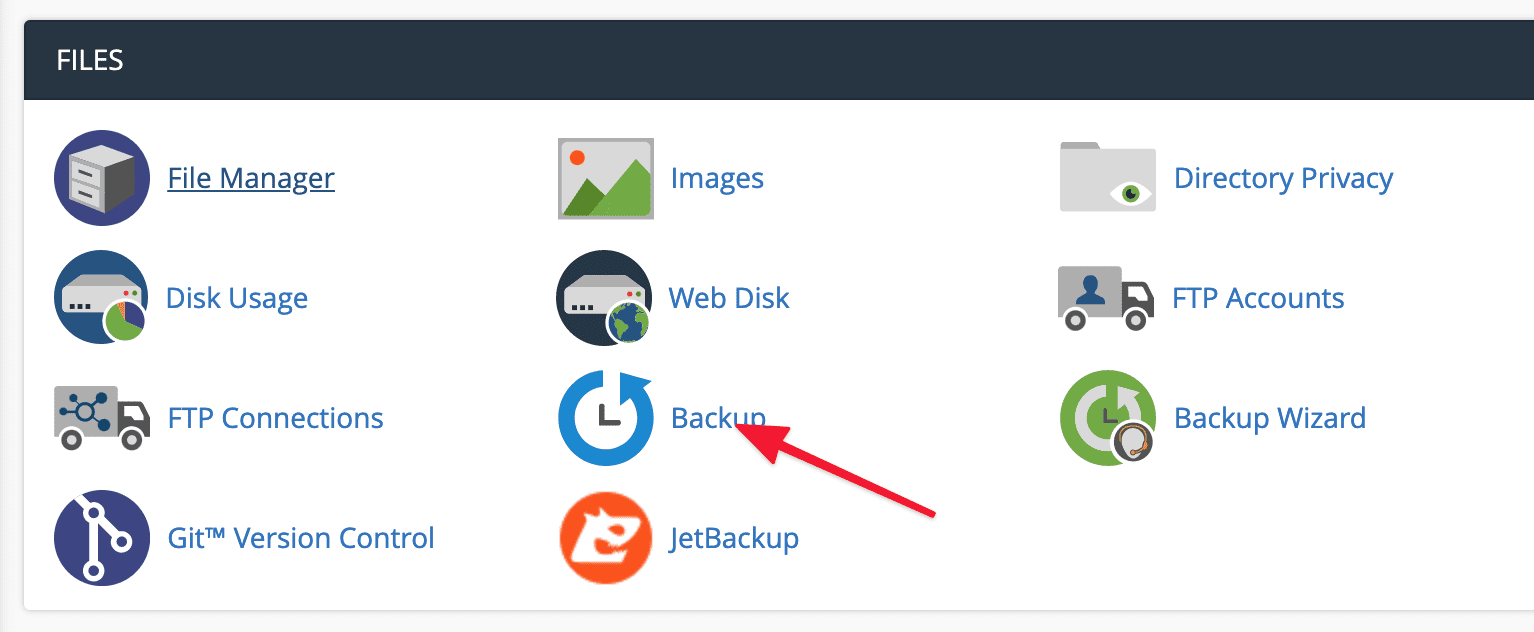Viewport: 1534px width, 632px height.
Task: Open the Directory Privacy link
Action: (x=1284, y=178)
